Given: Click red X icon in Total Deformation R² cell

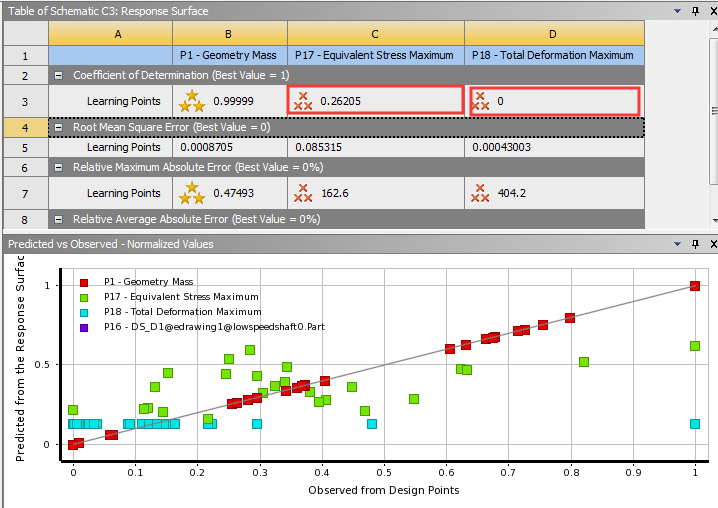Looking at the screenshot, I should 480,100.
